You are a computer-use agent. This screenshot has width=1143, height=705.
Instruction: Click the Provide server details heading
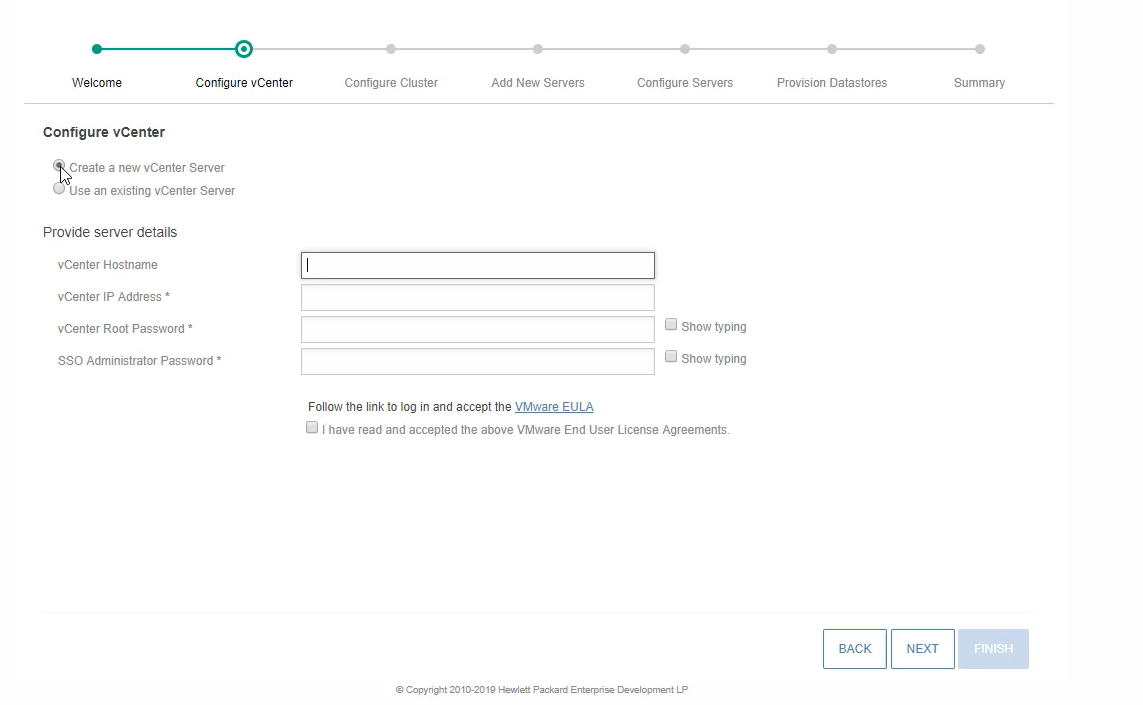[110, 232]
